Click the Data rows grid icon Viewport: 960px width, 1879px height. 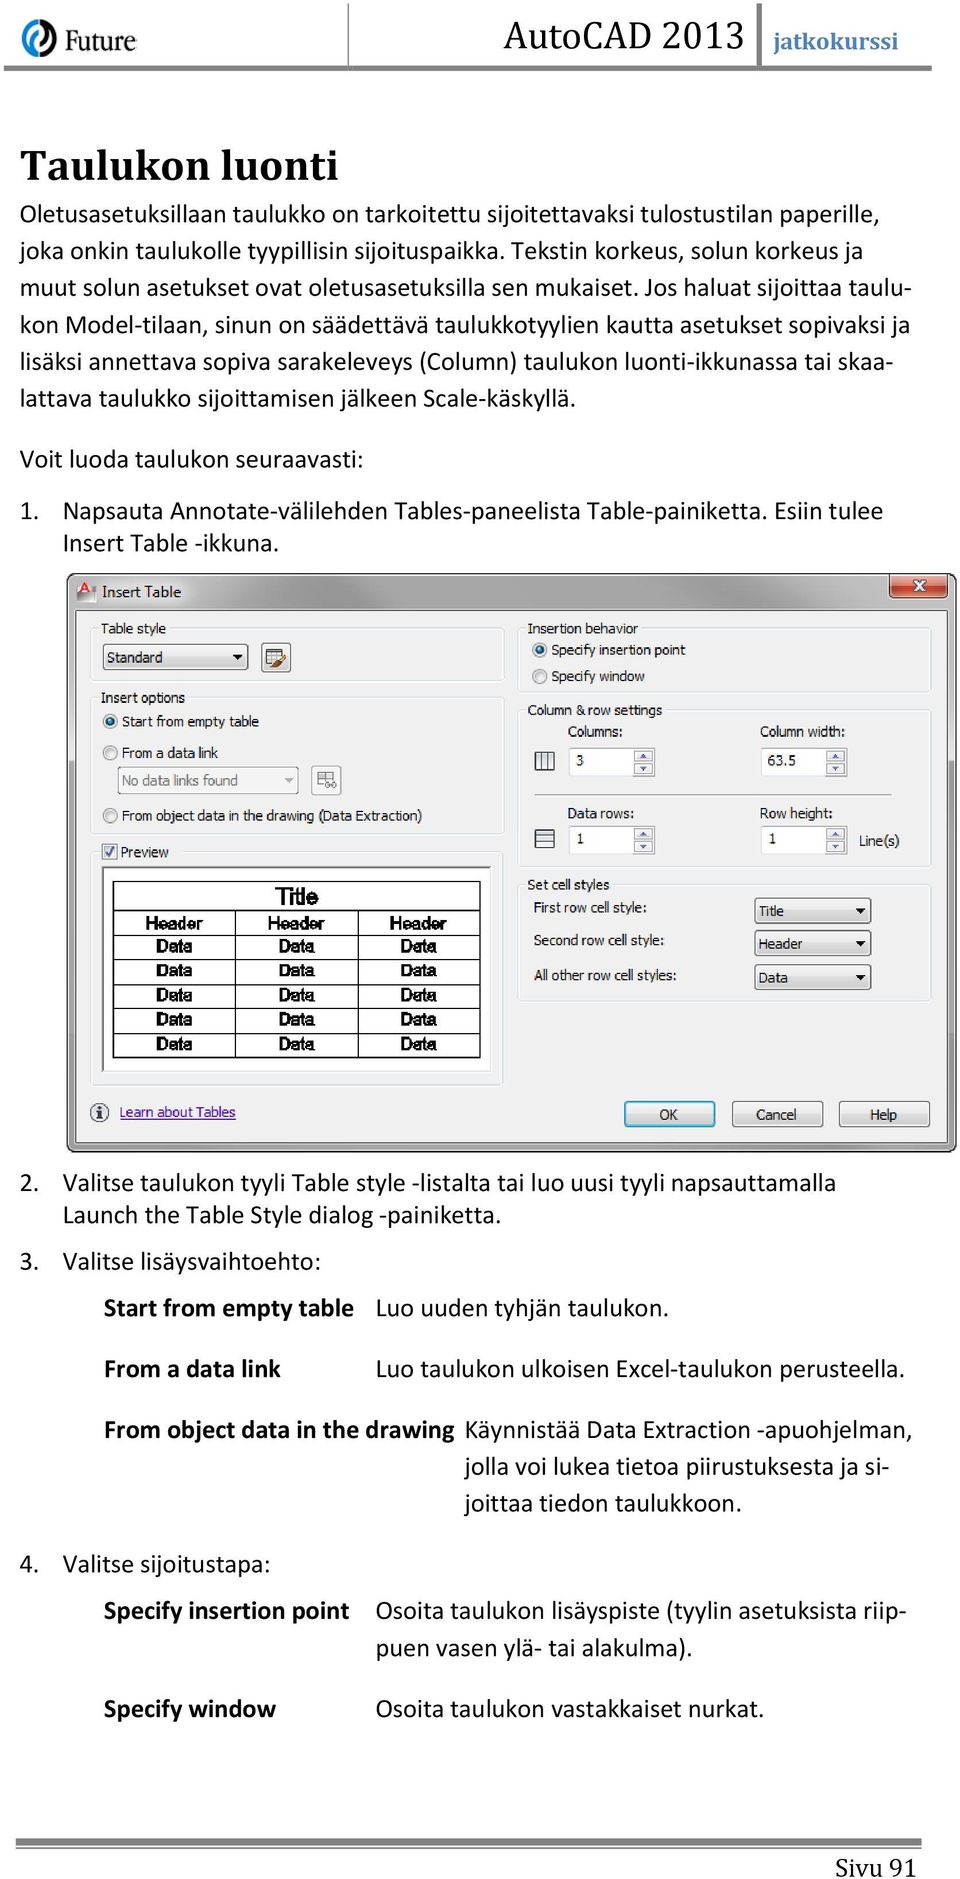point(545,839)
